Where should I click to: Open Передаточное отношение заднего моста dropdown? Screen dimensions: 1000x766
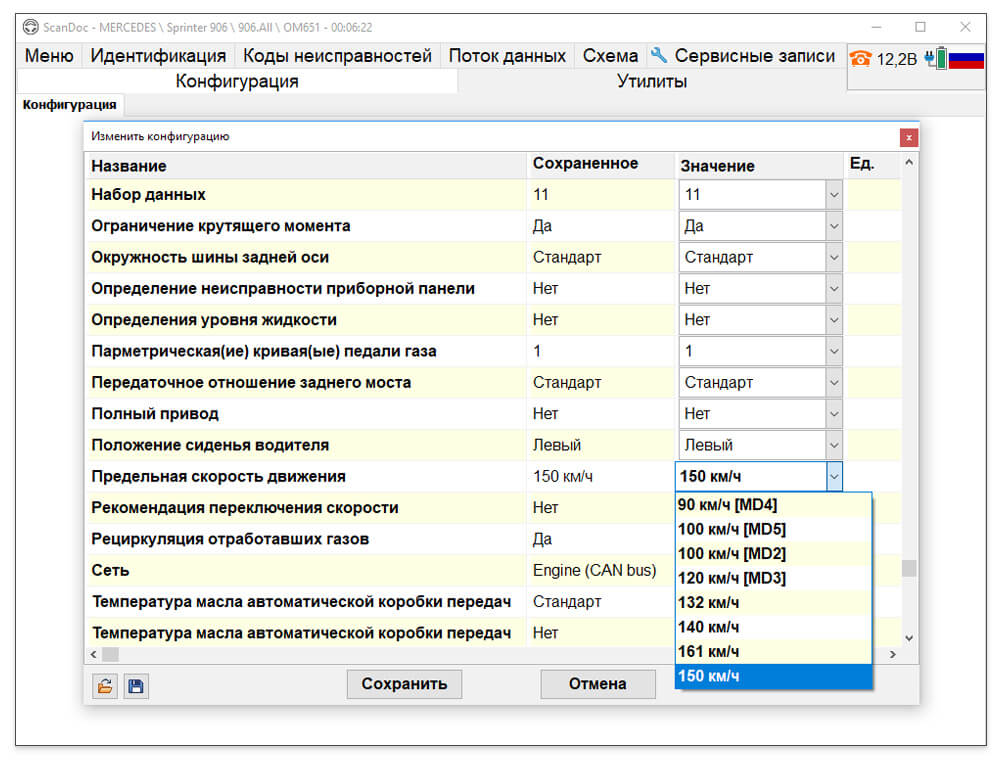(834, 382)
